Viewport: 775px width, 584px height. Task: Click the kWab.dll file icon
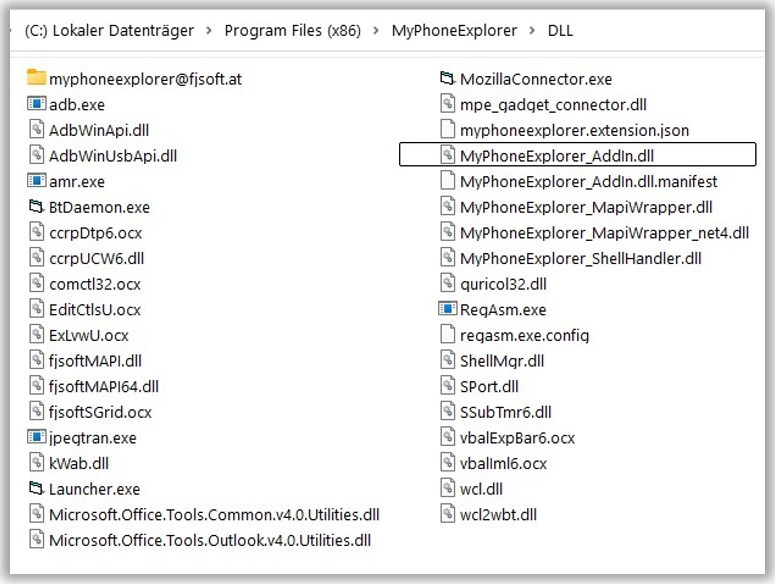tap(37, 463)
